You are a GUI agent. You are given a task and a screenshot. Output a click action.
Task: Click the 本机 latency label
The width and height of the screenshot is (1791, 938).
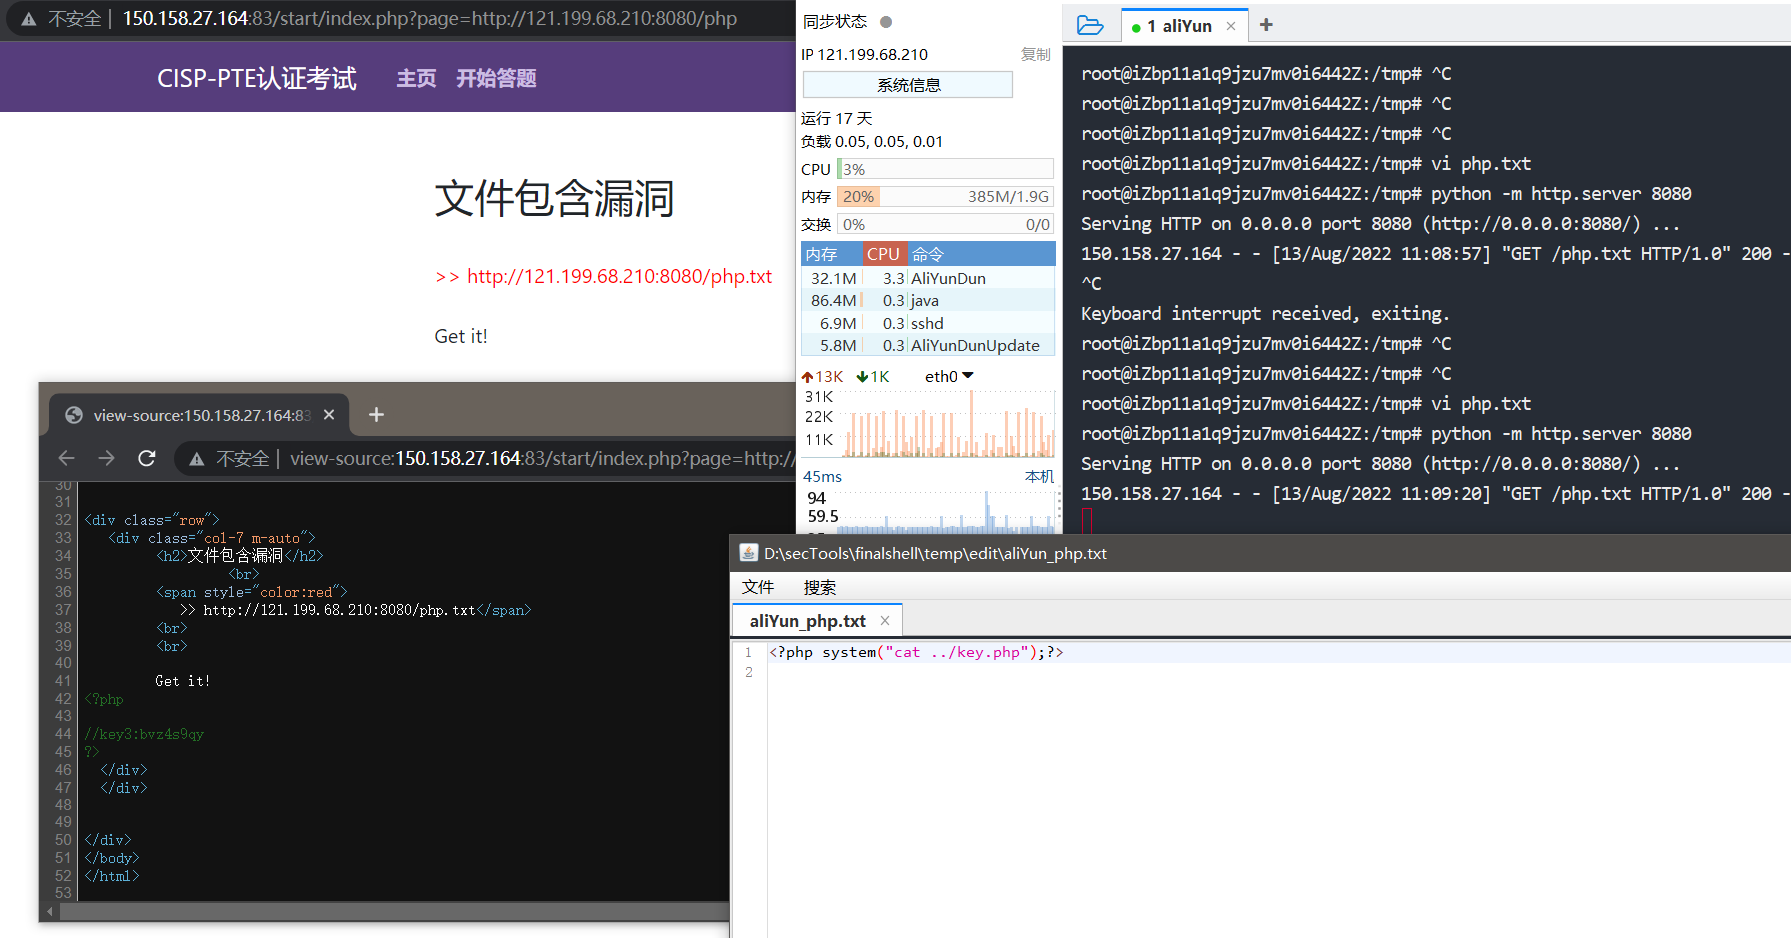point(1039,476)
